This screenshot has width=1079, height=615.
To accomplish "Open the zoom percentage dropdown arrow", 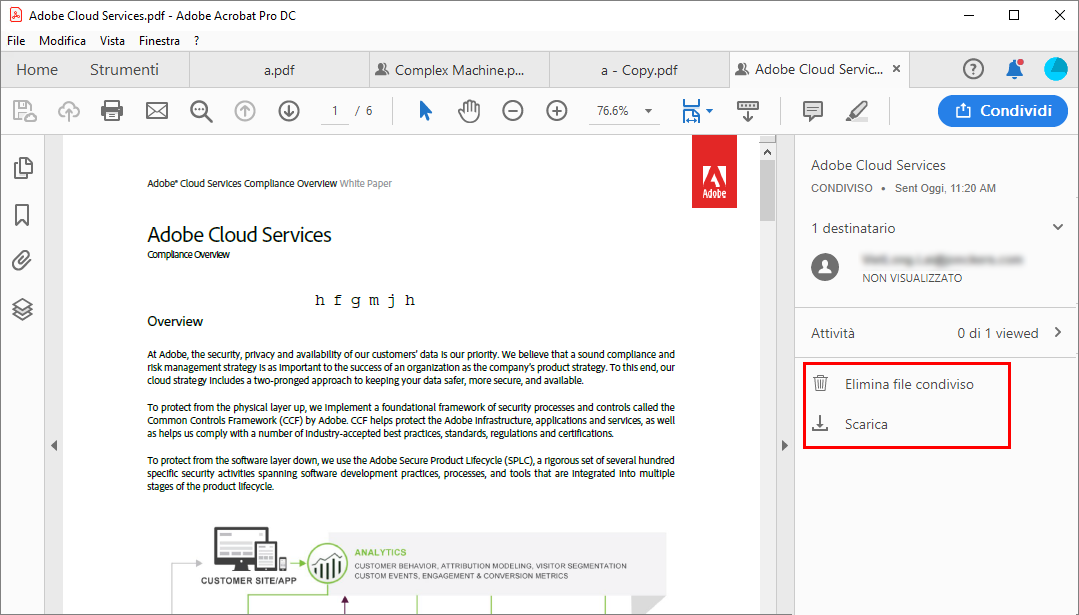I will 648,111.
